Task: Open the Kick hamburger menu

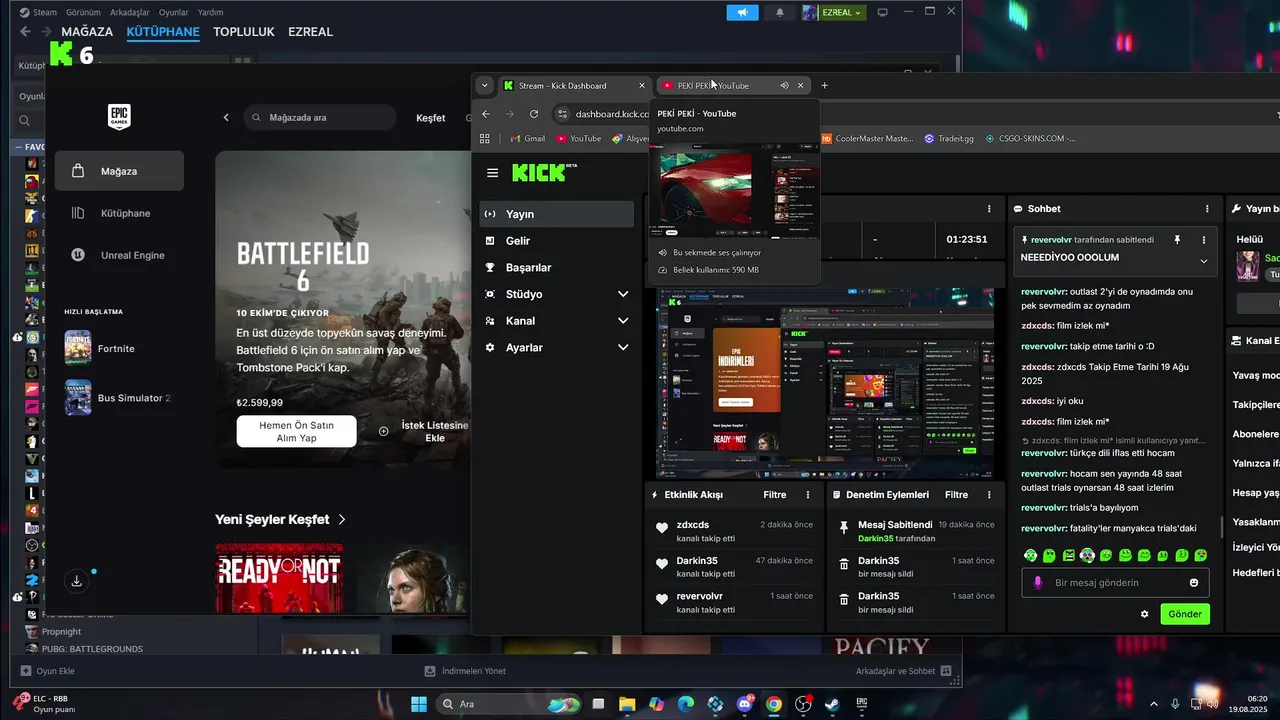Action: [492, 173]
